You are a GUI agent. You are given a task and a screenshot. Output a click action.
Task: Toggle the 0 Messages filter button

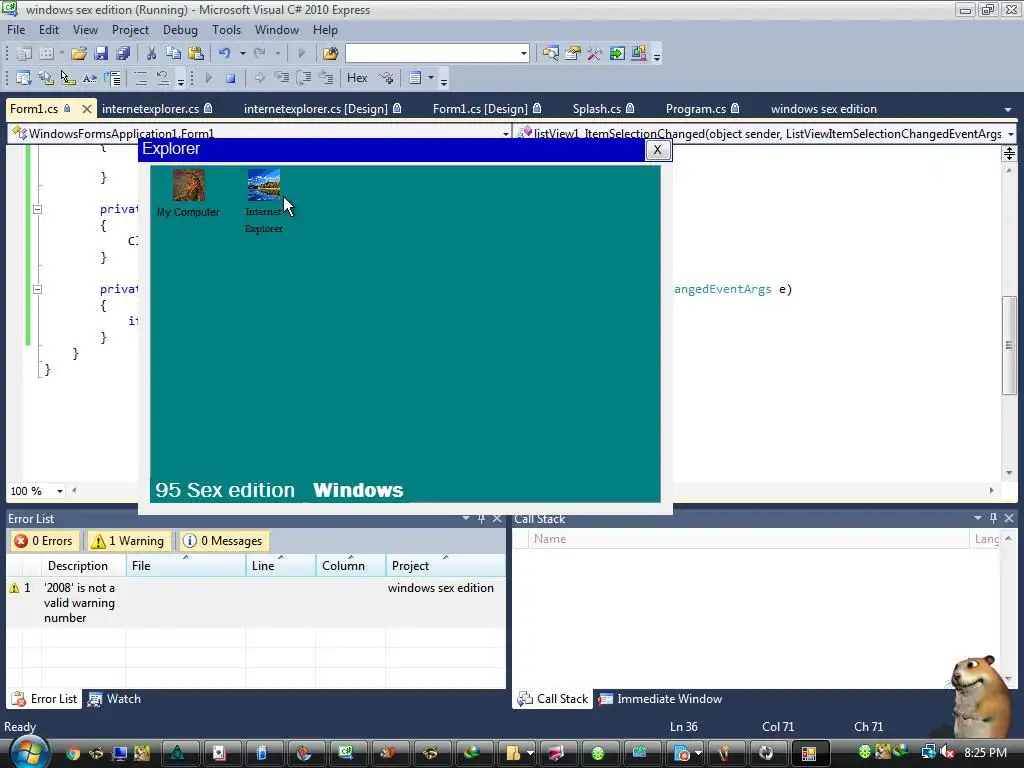(223, 541)
